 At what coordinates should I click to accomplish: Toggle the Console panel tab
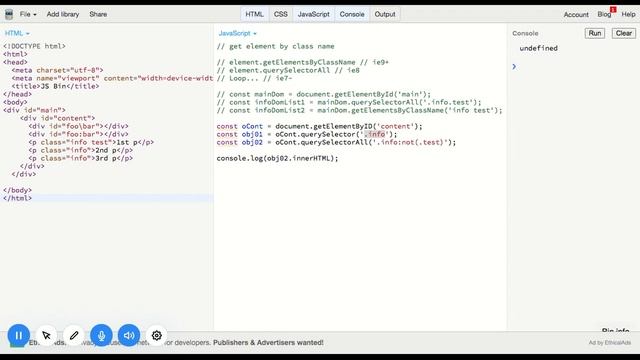(x=352, y=14)
